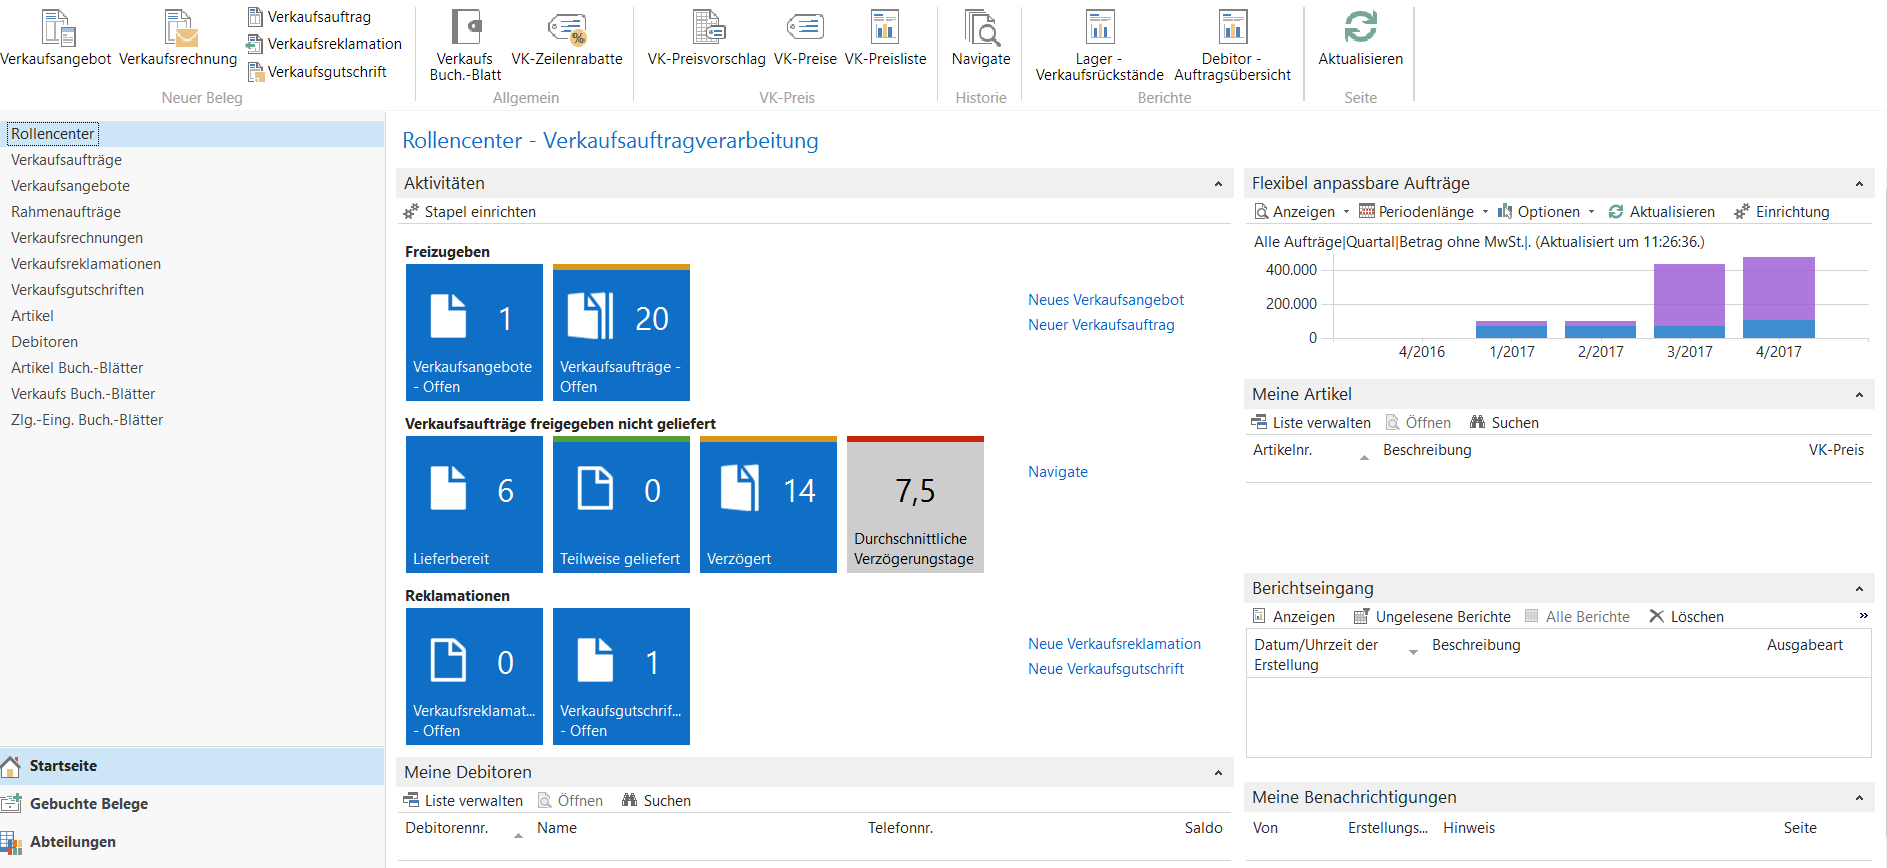1887x868 pixels.
Task: Click Navigate icon in Historie group
Action: tap(981, 38)
